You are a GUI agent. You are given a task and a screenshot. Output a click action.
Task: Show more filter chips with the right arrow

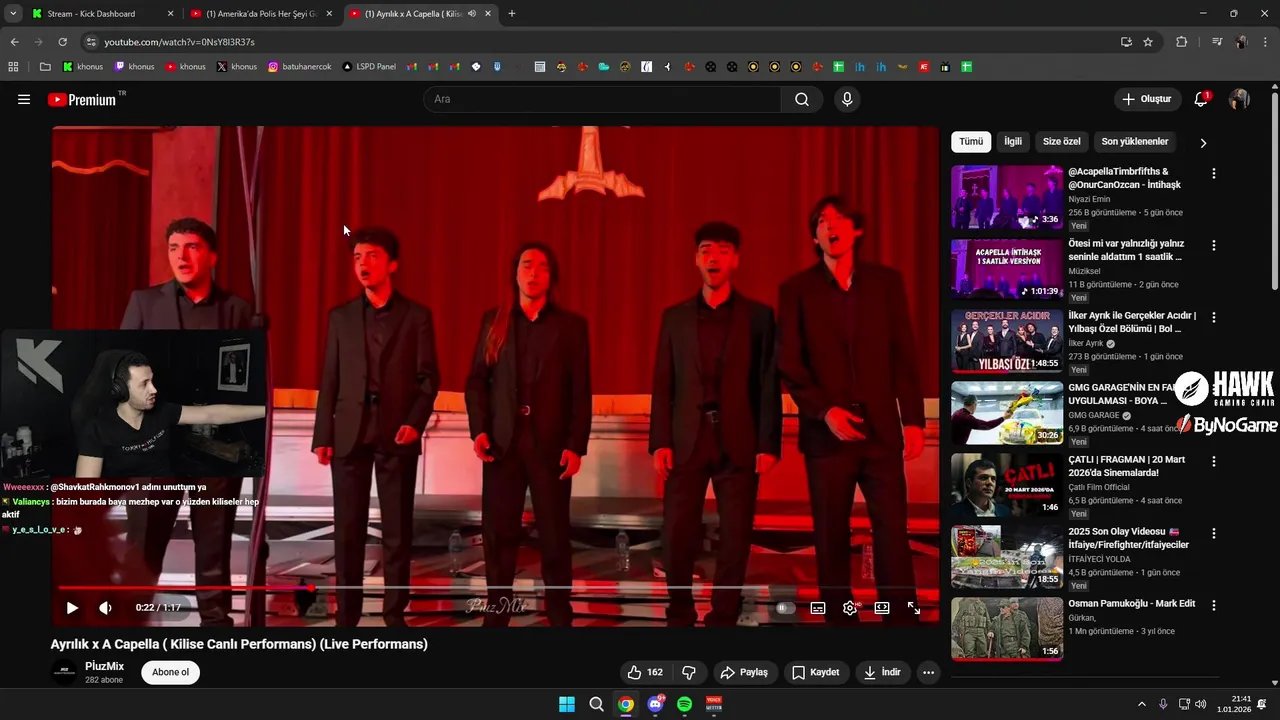[x=1203, y=143]
